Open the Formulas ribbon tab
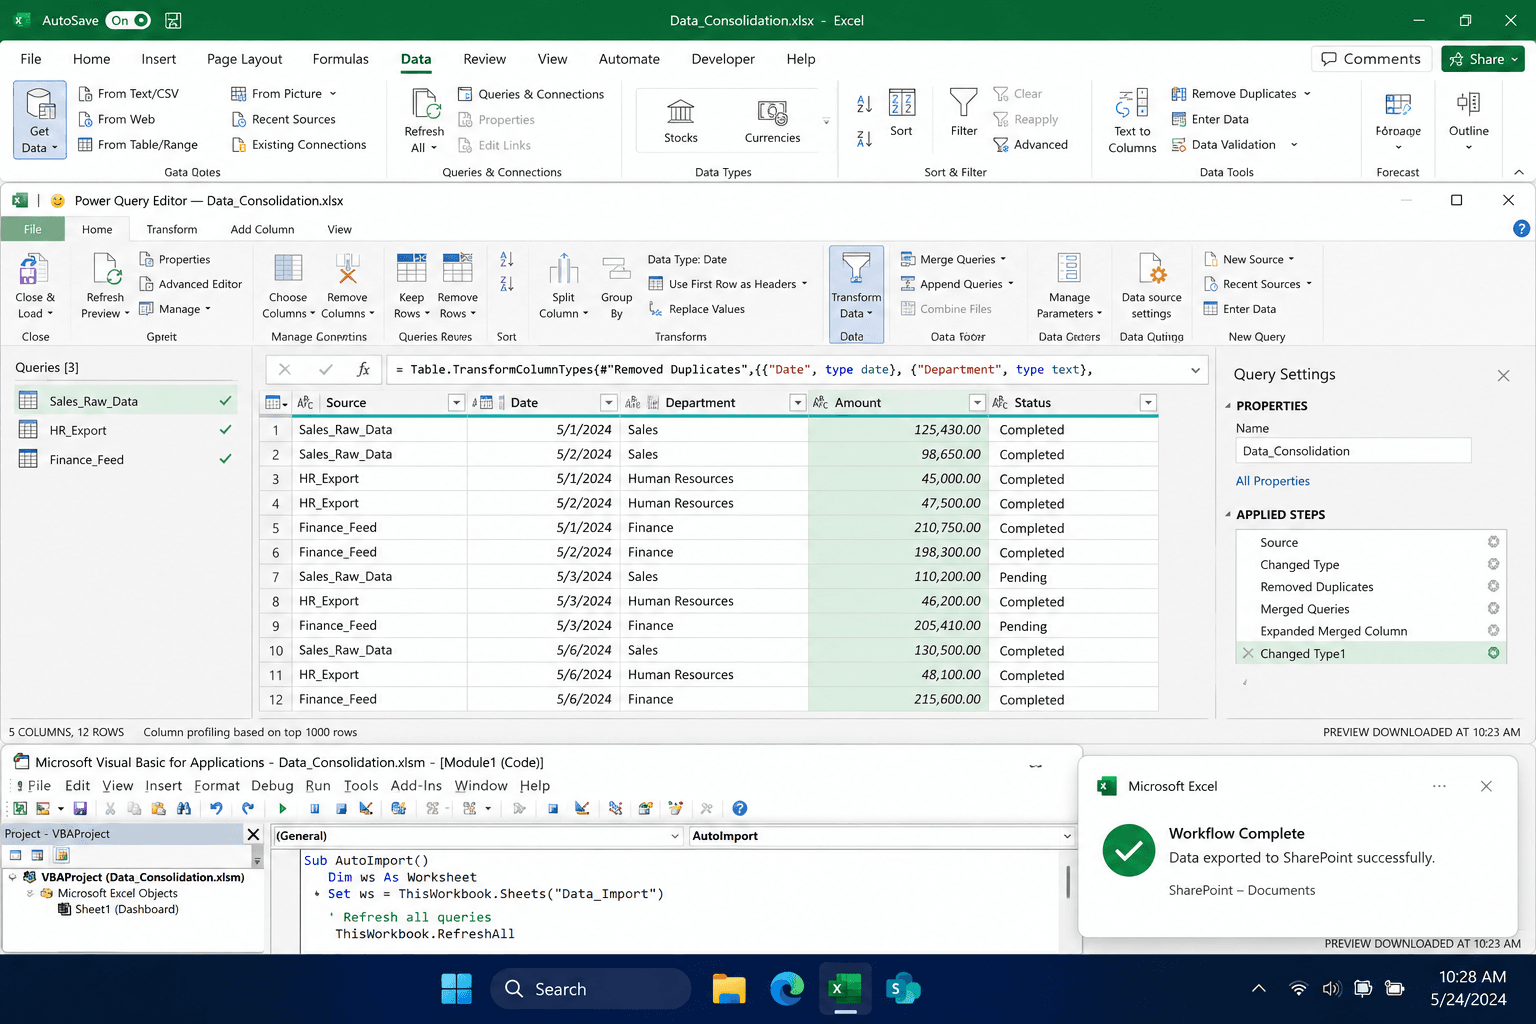The width and height of the screenshot is (1536, 1024). click(x=340, y=59)
